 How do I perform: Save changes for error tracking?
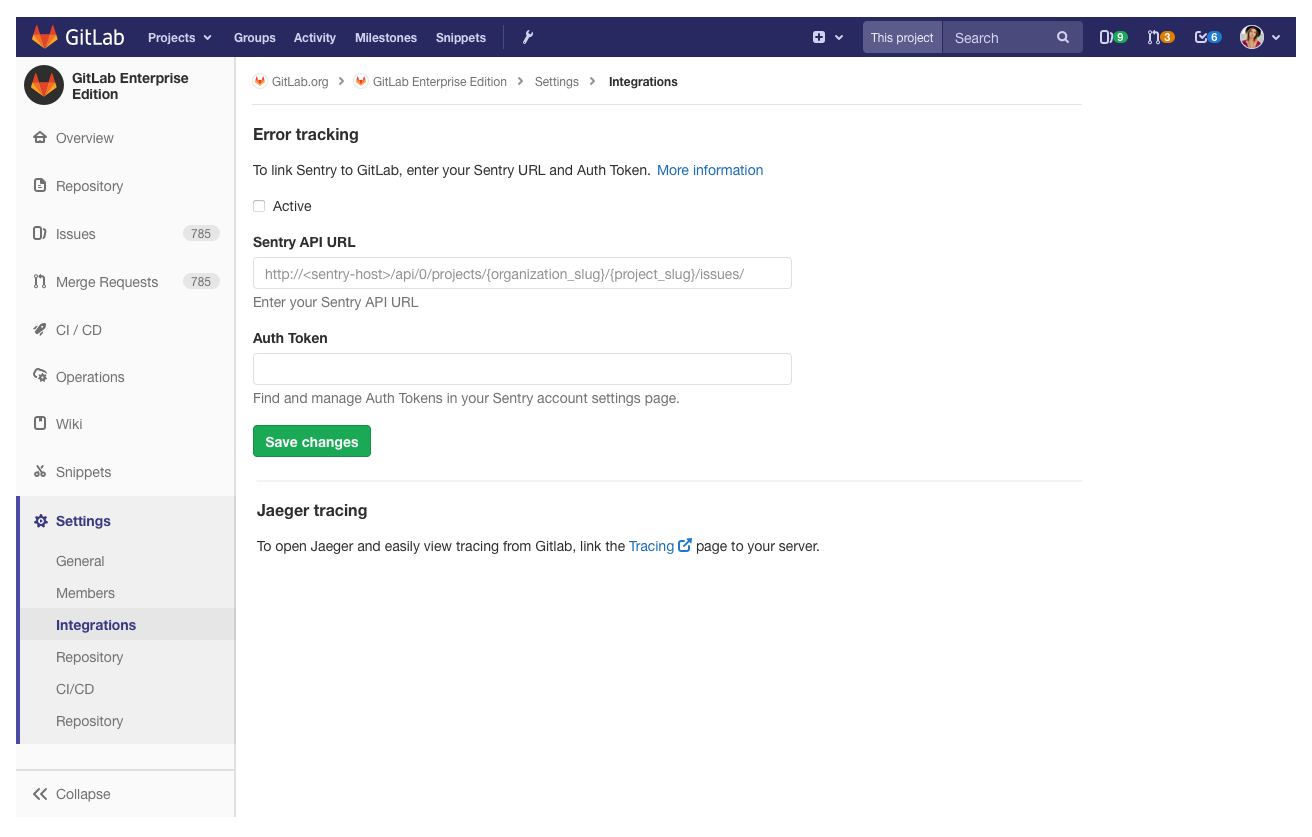311,441
